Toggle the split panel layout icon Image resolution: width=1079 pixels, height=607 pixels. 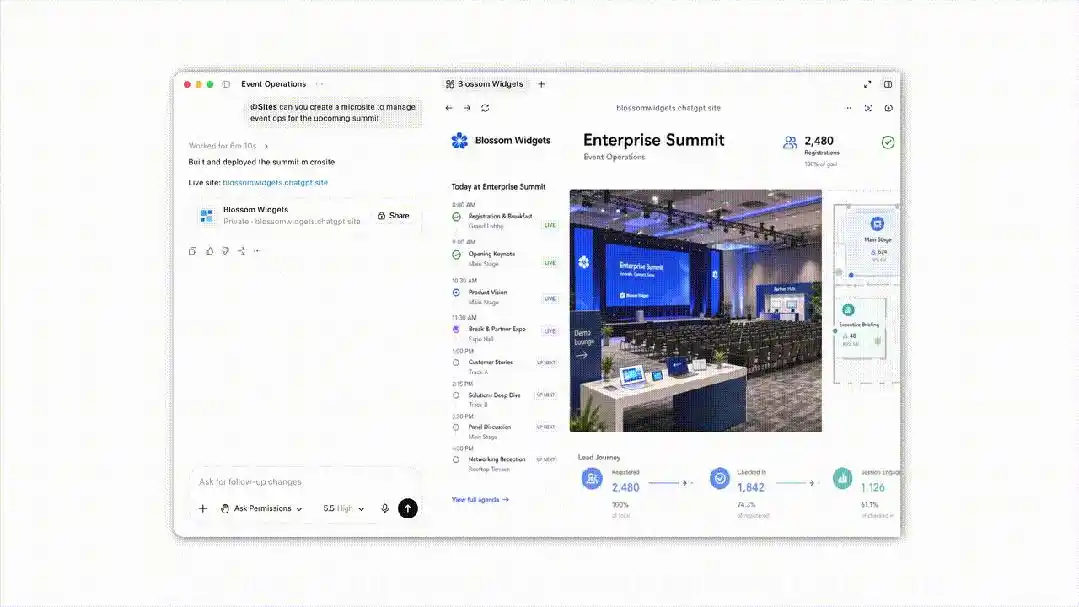click(888, 84)
